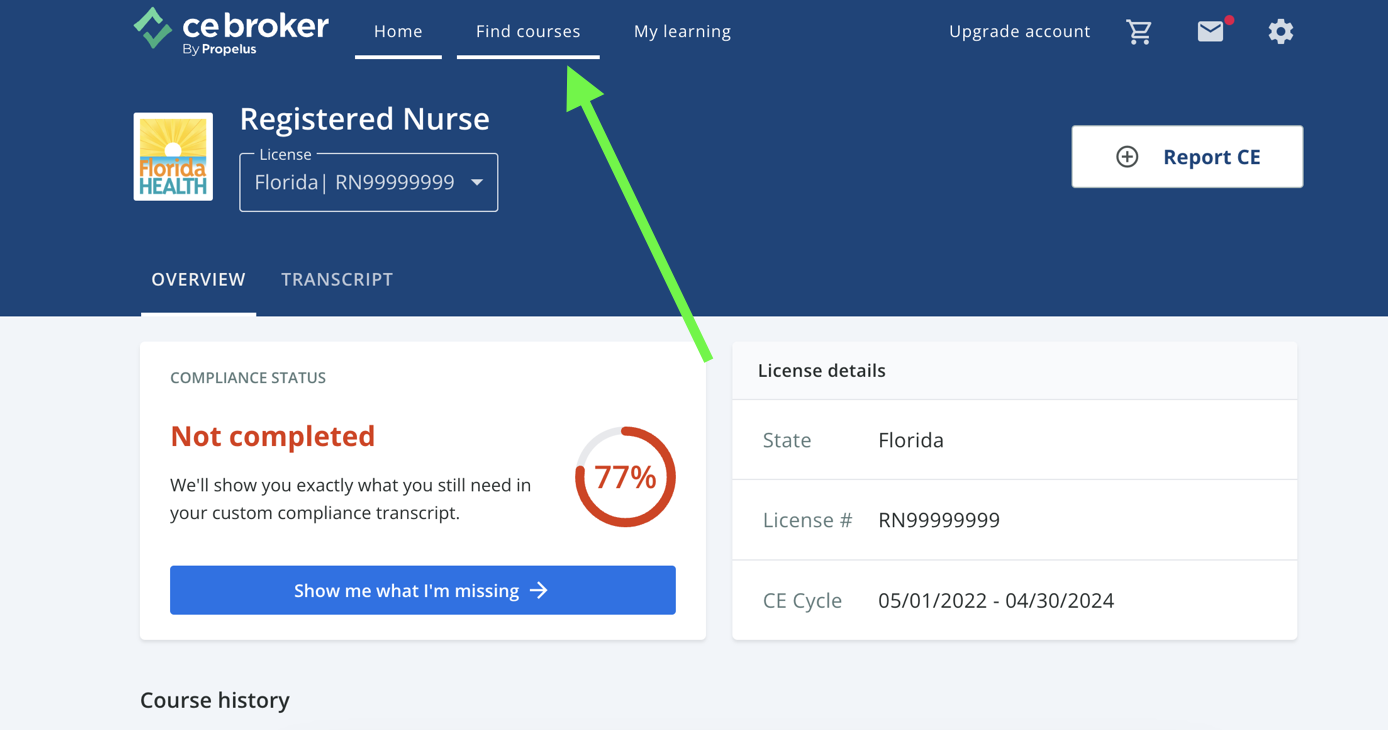
Task: Click the CE Cycle date range
Action: (995, 601)
